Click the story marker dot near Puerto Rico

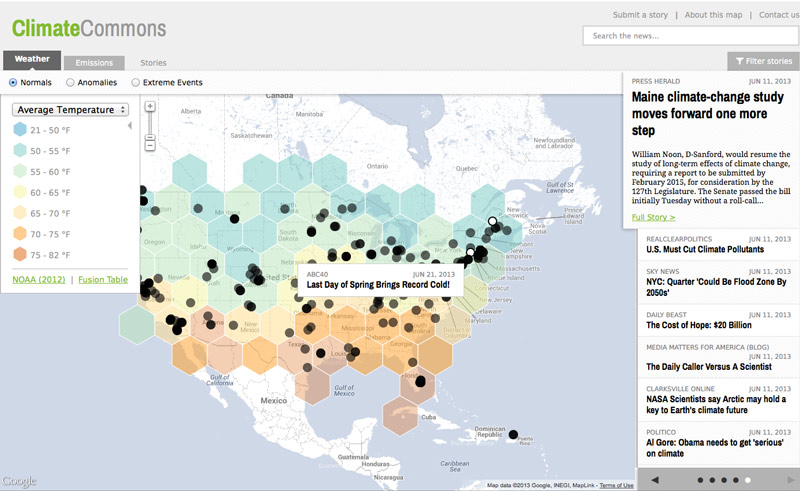point(513,434)
